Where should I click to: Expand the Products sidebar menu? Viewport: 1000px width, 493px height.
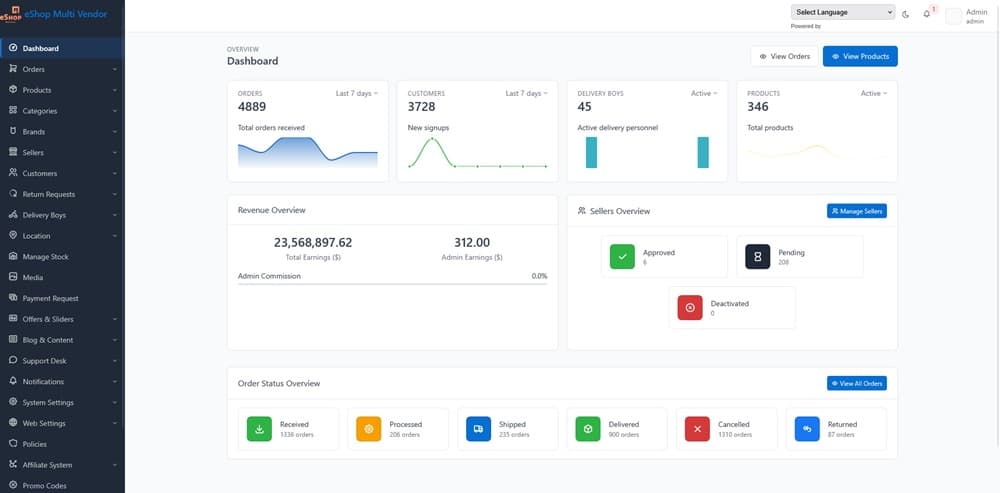click(62, 90)
